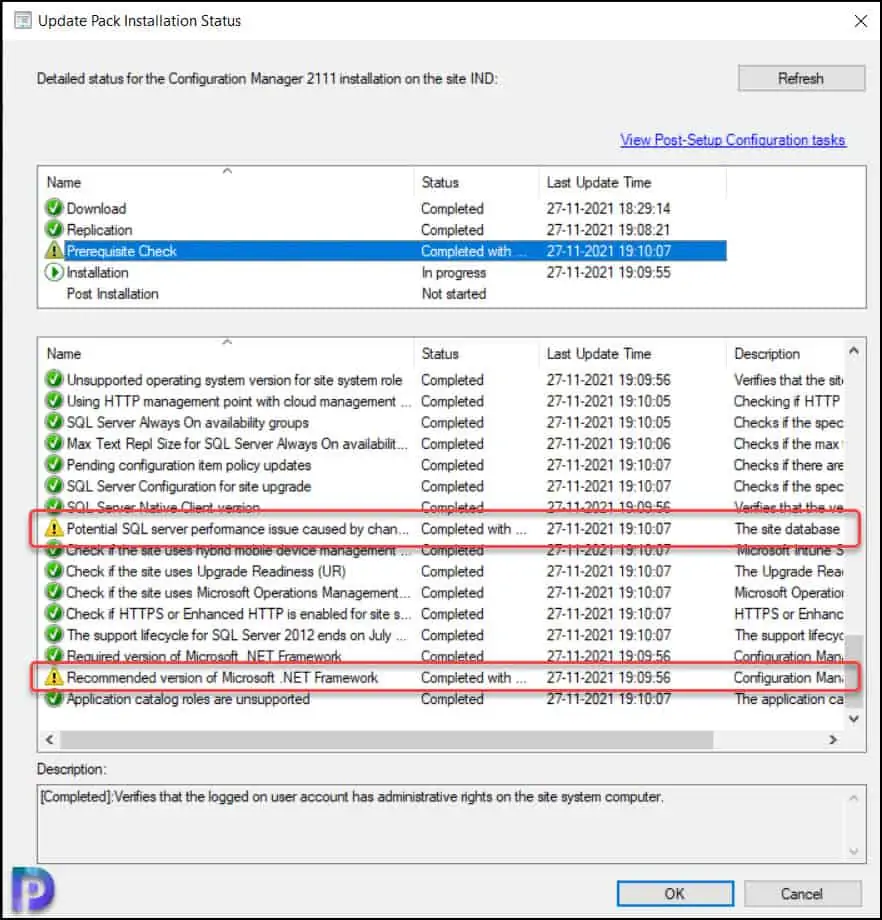Click scroll down arrow in Description box
The width and height of the screenshot is (882, 920).
pyautogui.click(x=854, y=851)
